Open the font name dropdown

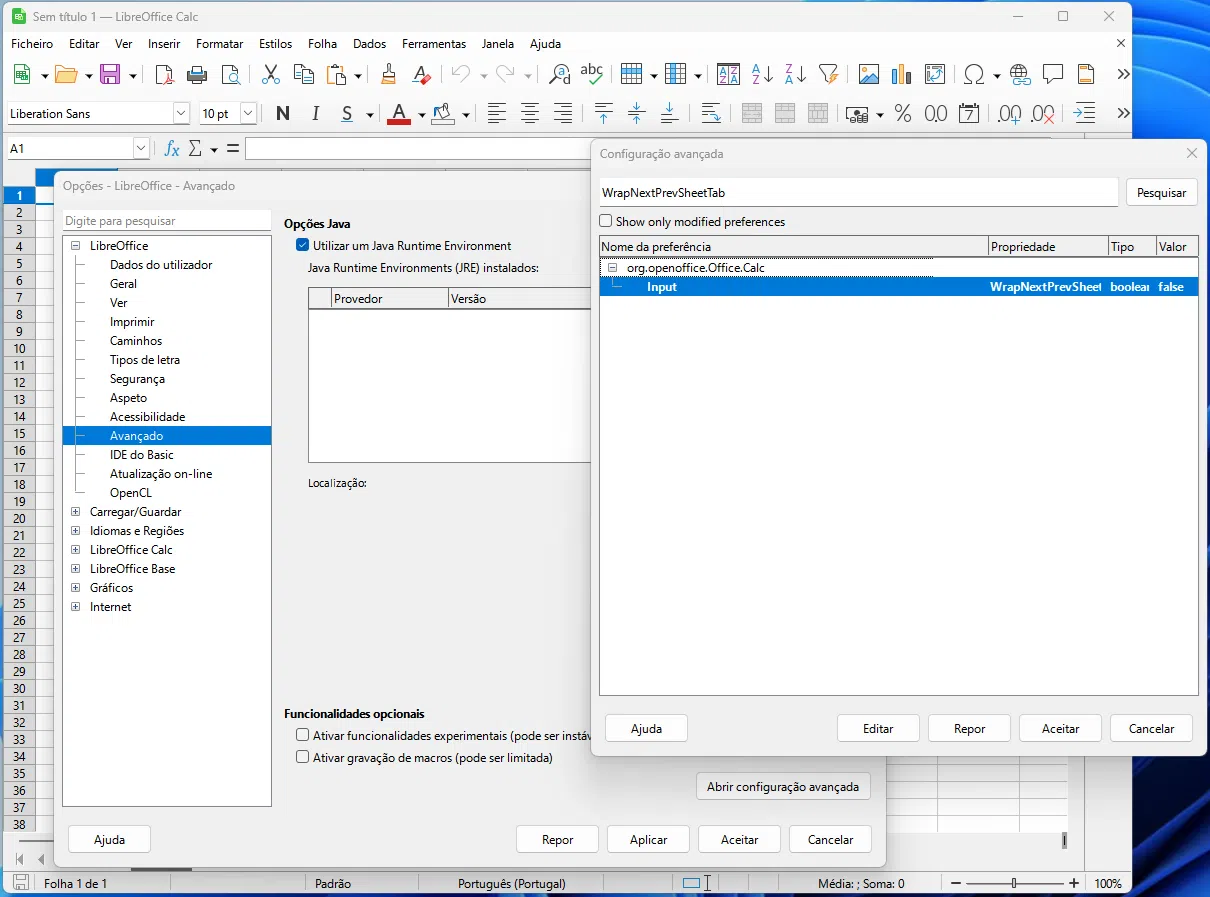(x=181, y=114)
